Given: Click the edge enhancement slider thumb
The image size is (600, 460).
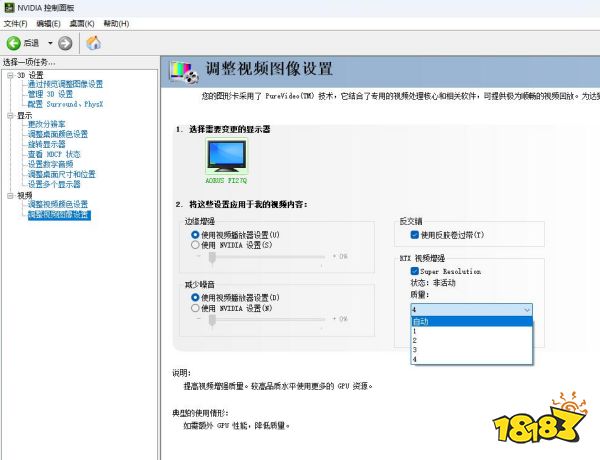Looking at the screenshot, I should (x=212, y=258).
